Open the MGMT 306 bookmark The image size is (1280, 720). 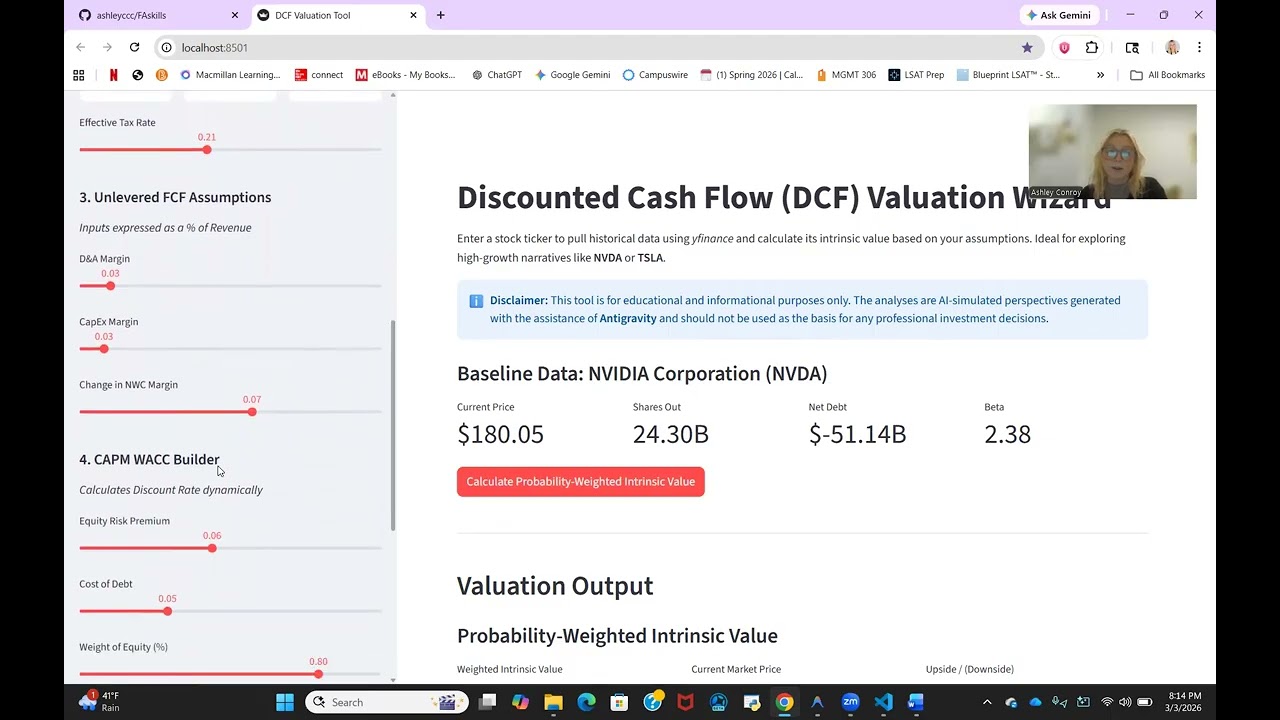(846, 75)
